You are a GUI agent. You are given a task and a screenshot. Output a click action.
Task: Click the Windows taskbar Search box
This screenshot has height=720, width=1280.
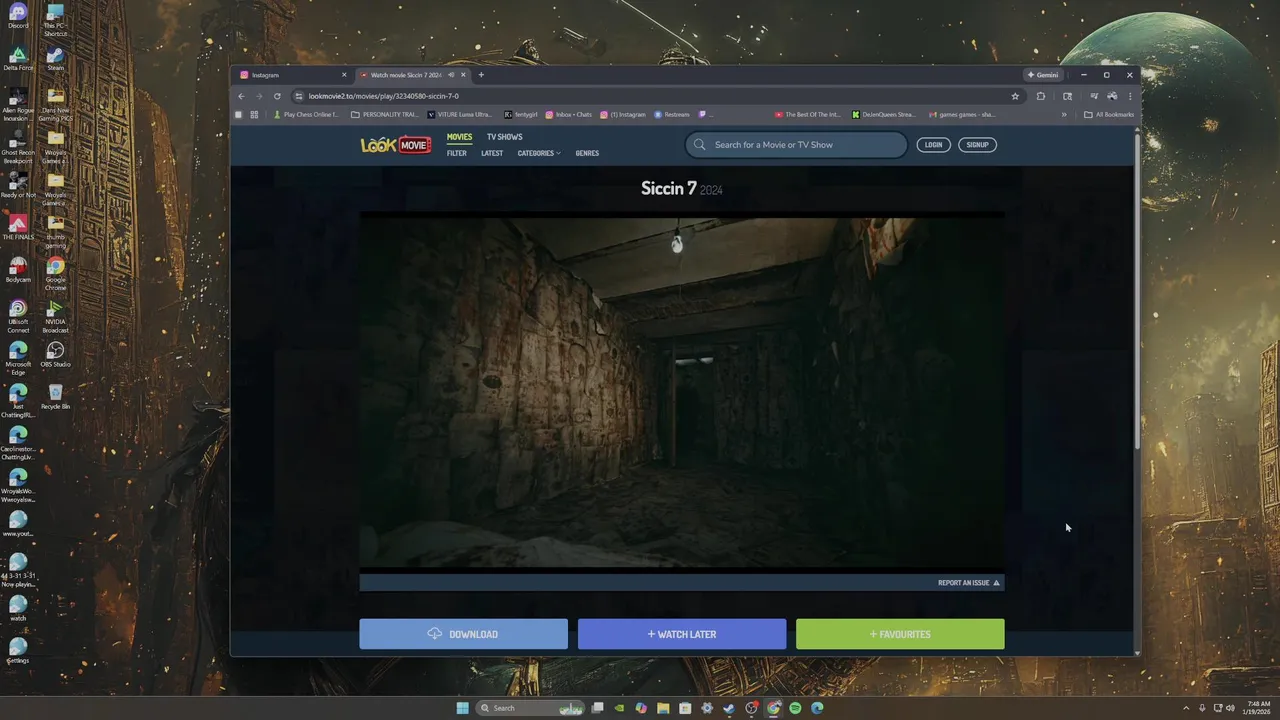pyautogui.click(x=530, y=708)
